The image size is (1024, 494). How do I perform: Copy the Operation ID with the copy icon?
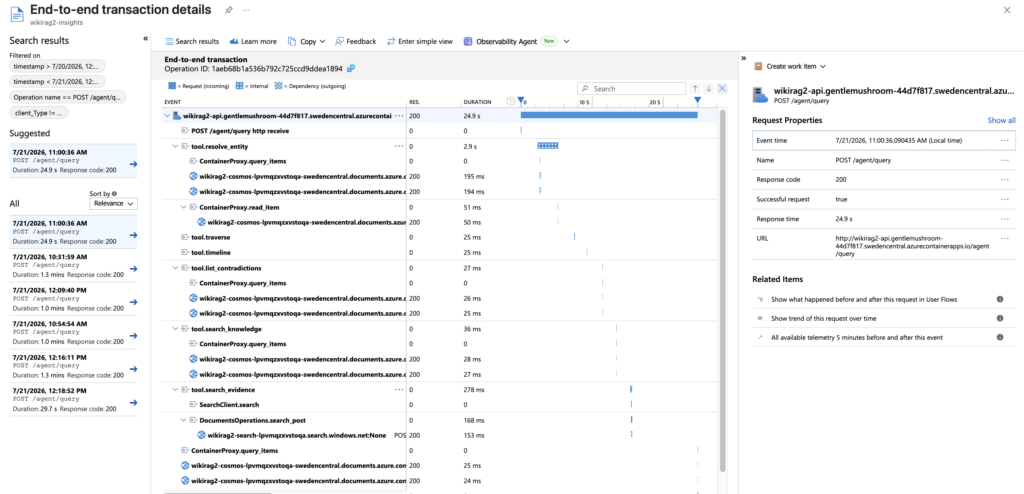351,68
